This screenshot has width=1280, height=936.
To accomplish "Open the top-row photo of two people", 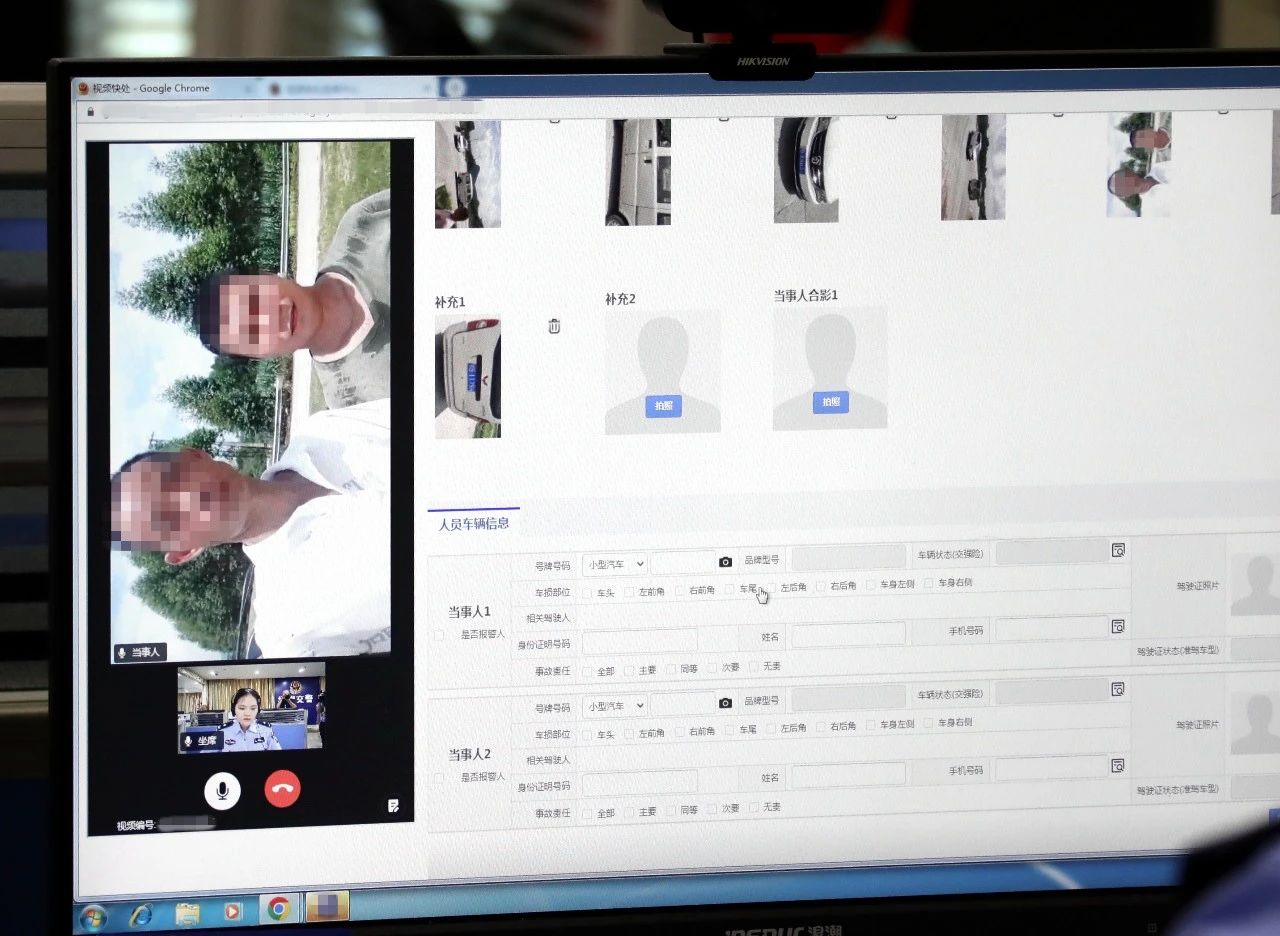I will 1139,164.
